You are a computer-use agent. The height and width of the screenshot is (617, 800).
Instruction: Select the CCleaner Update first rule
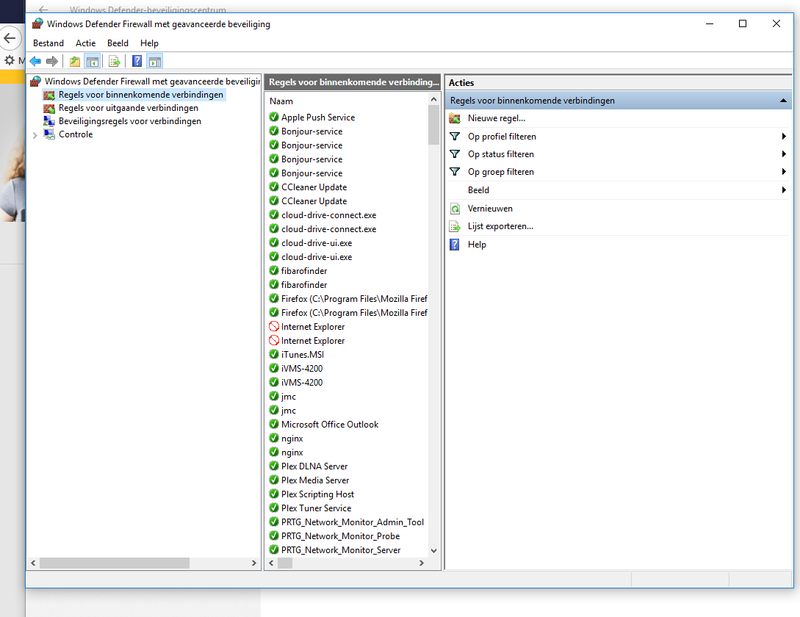[x=314, y=187]
